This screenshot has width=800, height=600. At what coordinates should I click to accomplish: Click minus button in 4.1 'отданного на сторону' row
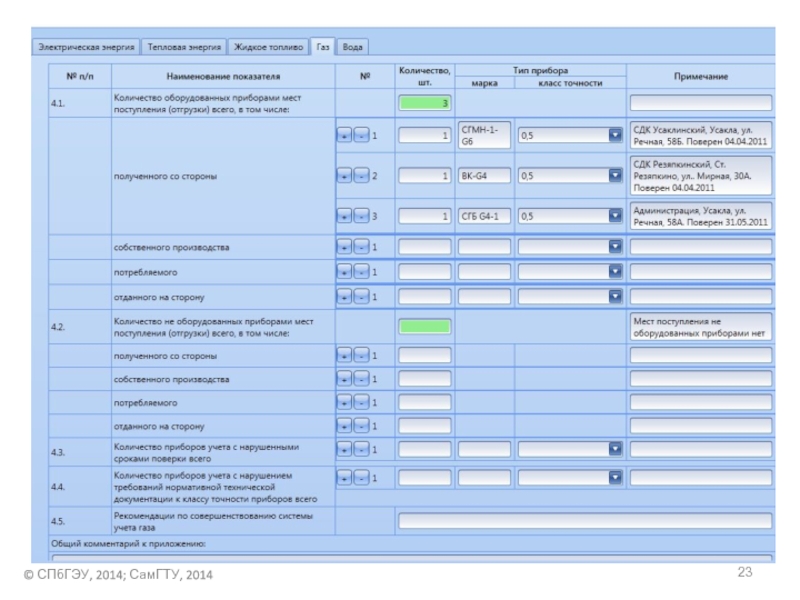(361, 296)
